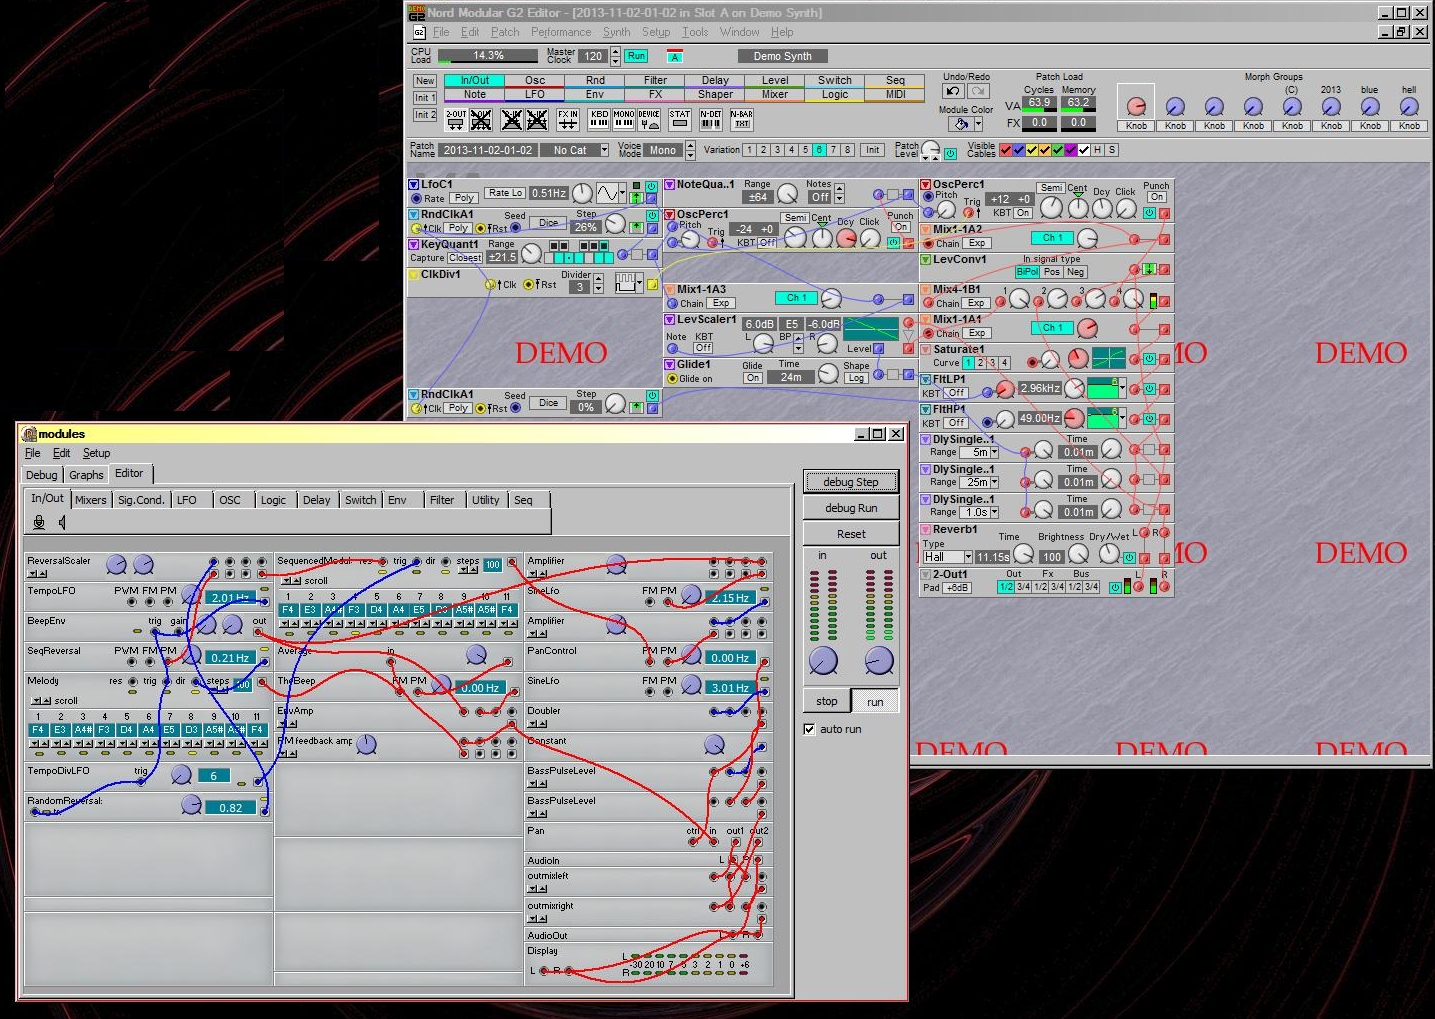Click the Morph Groups knob labeled 2013
Image resolution: width=1435 pixels, height=1019 pixels.
pyautogui.click(x=1331, y=107)
